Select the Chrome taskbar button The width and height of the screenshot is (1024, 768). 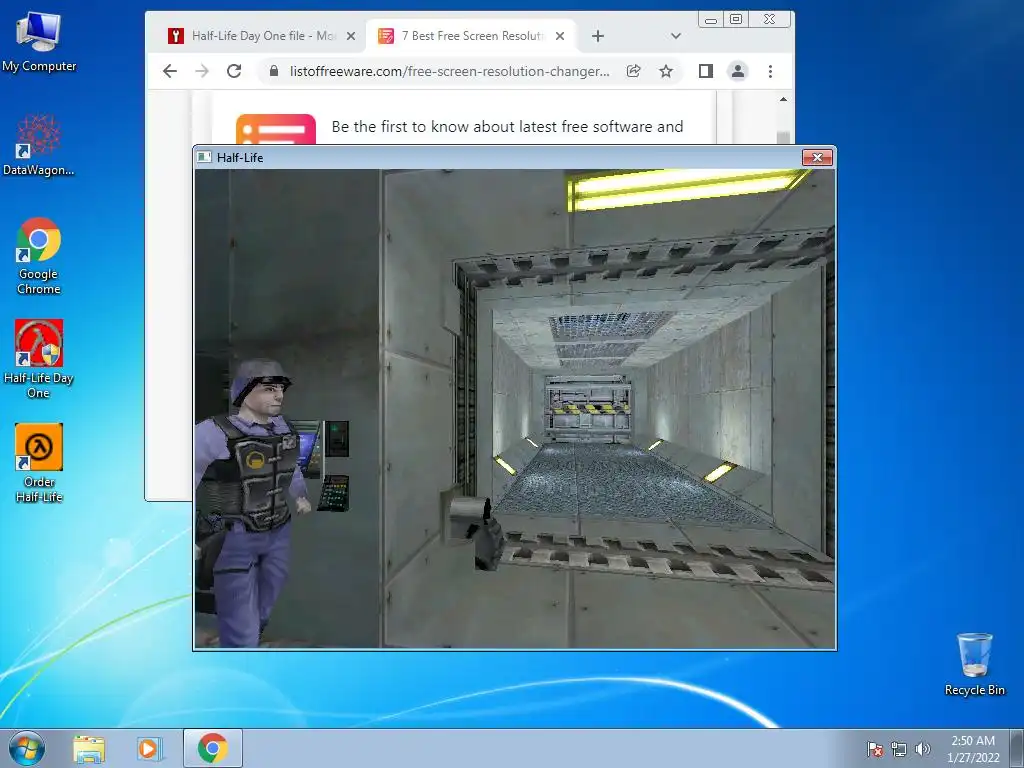point(213,748)
